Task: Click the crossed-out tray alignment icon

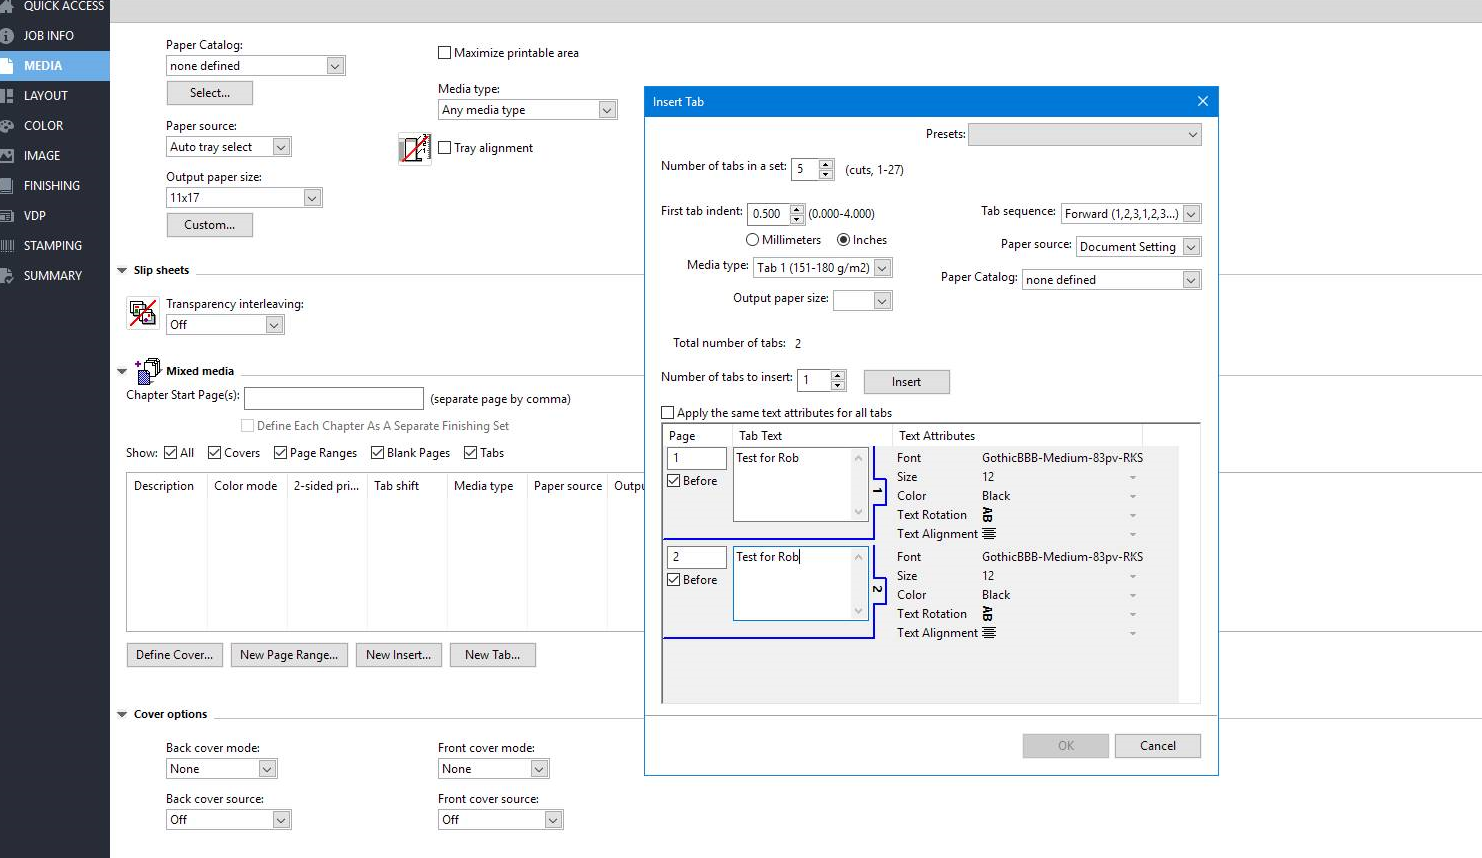Action: coord(414,147)
